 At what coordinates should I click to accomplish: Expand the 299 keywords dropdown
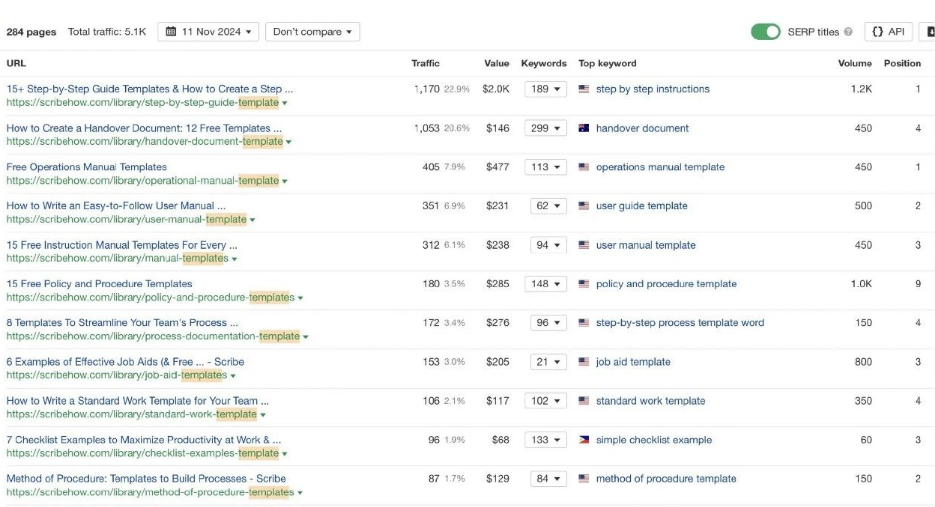[x=546, y=128]
